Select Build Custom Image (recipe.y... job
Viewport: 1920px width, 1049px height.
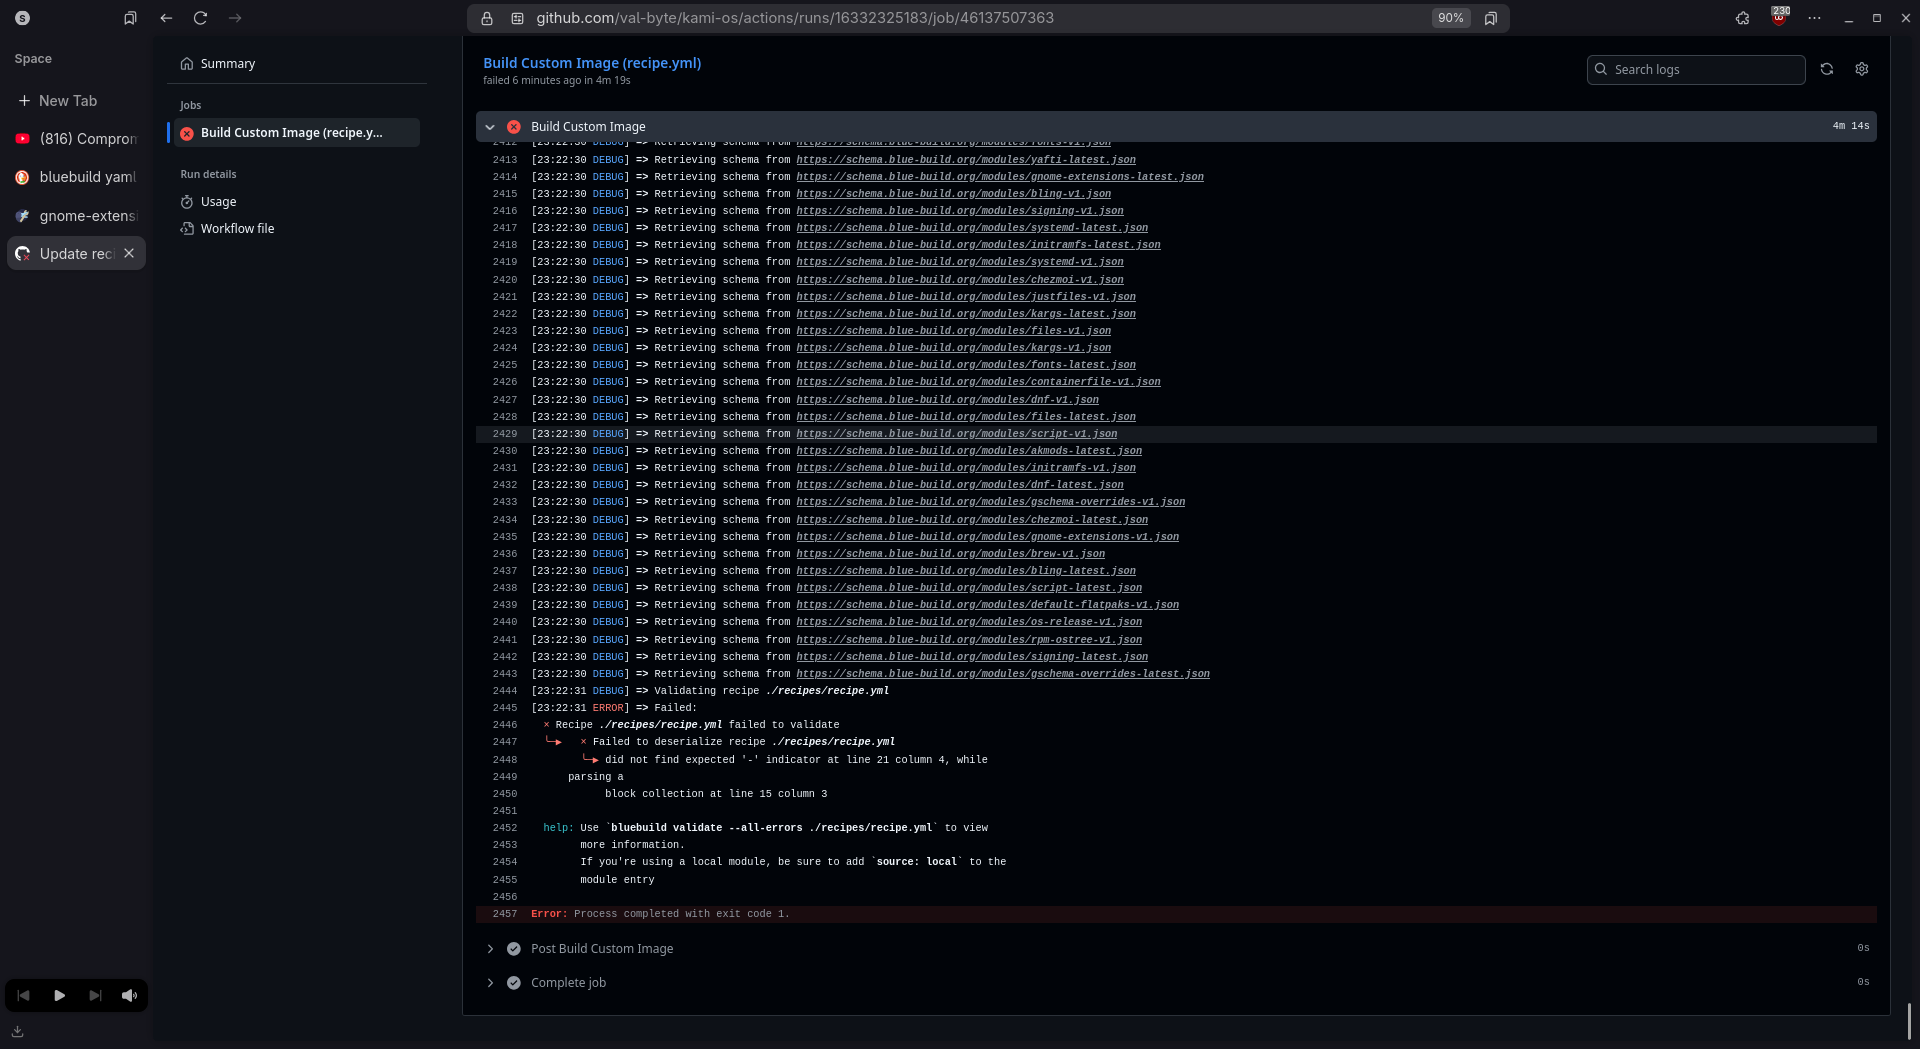point(295,133)
